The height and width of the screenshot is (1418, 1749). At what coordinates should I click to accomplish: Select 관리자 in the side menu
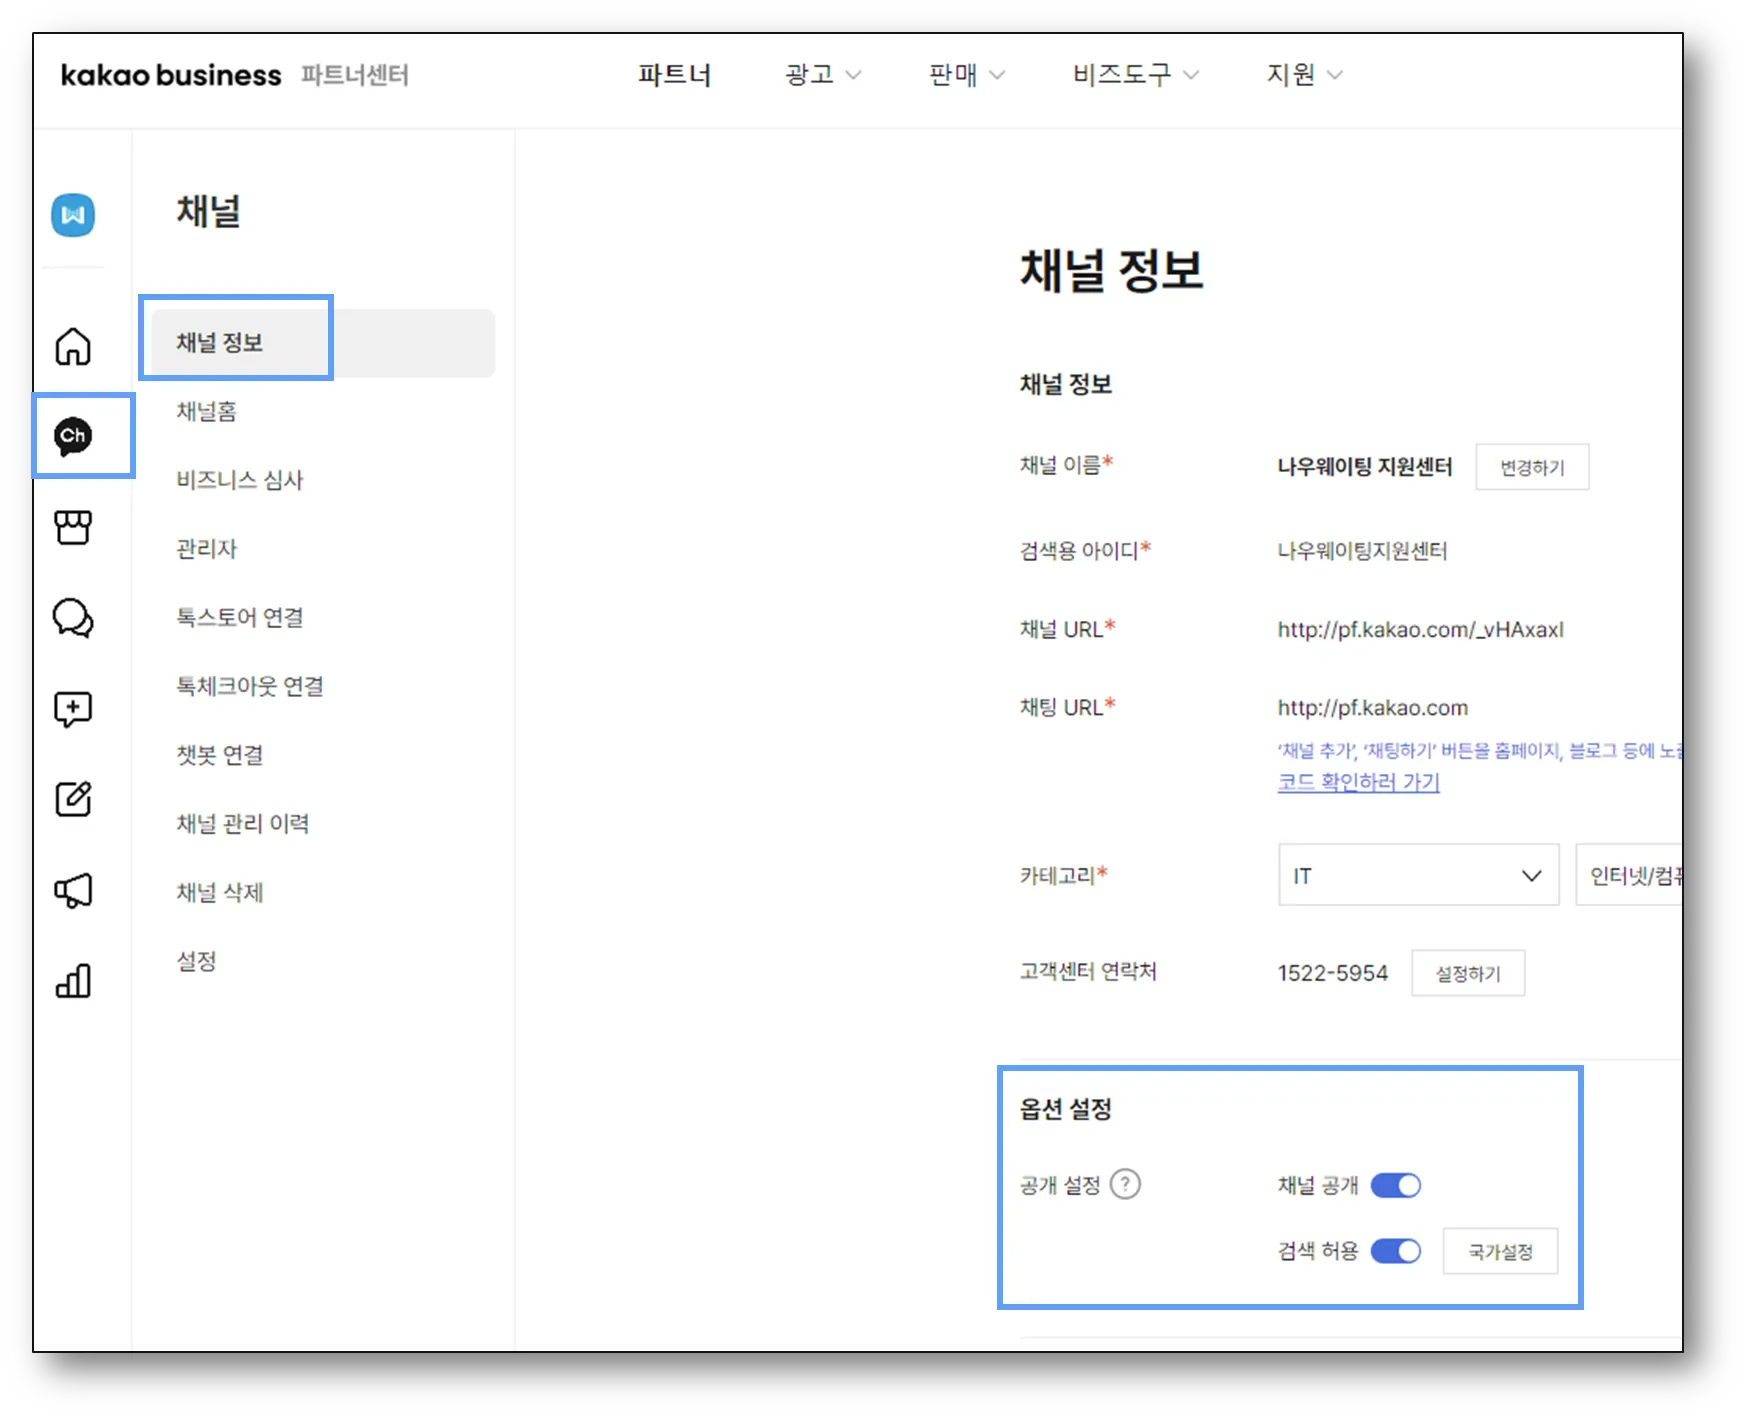206,549
